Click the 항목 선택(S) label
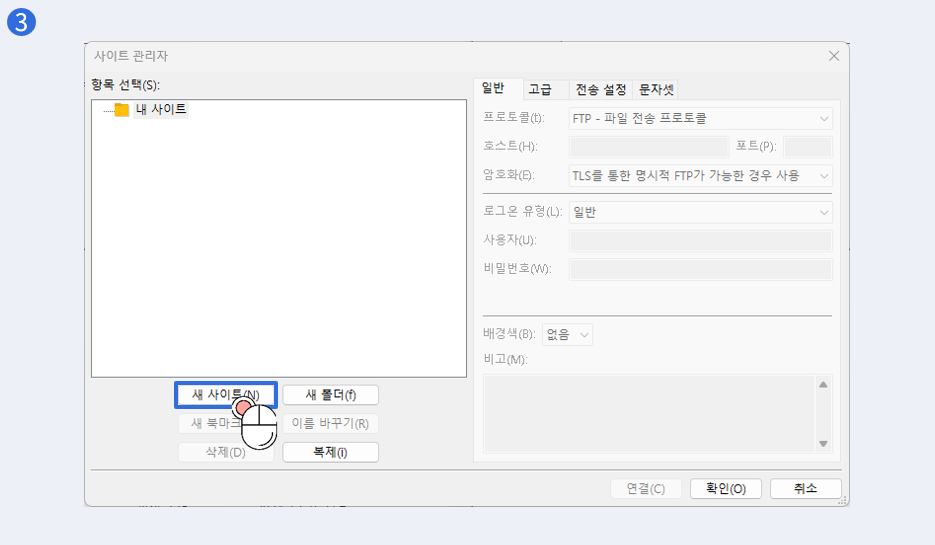Image resolution: width=935 pixels, height=545 pixels. point(126,85)
